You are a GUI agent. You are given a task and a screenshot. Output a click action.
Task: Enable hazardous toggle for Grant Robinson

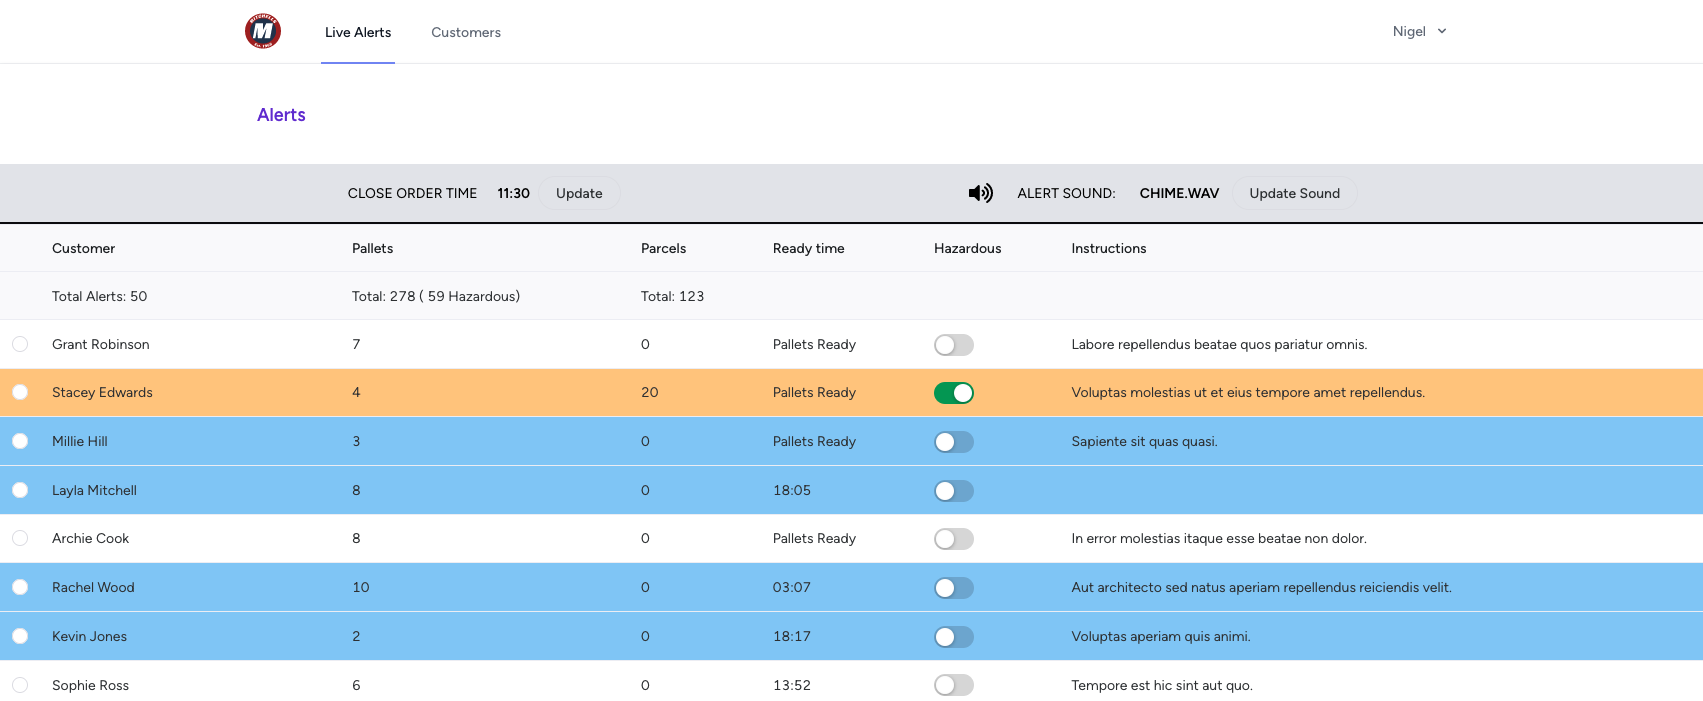953,345
